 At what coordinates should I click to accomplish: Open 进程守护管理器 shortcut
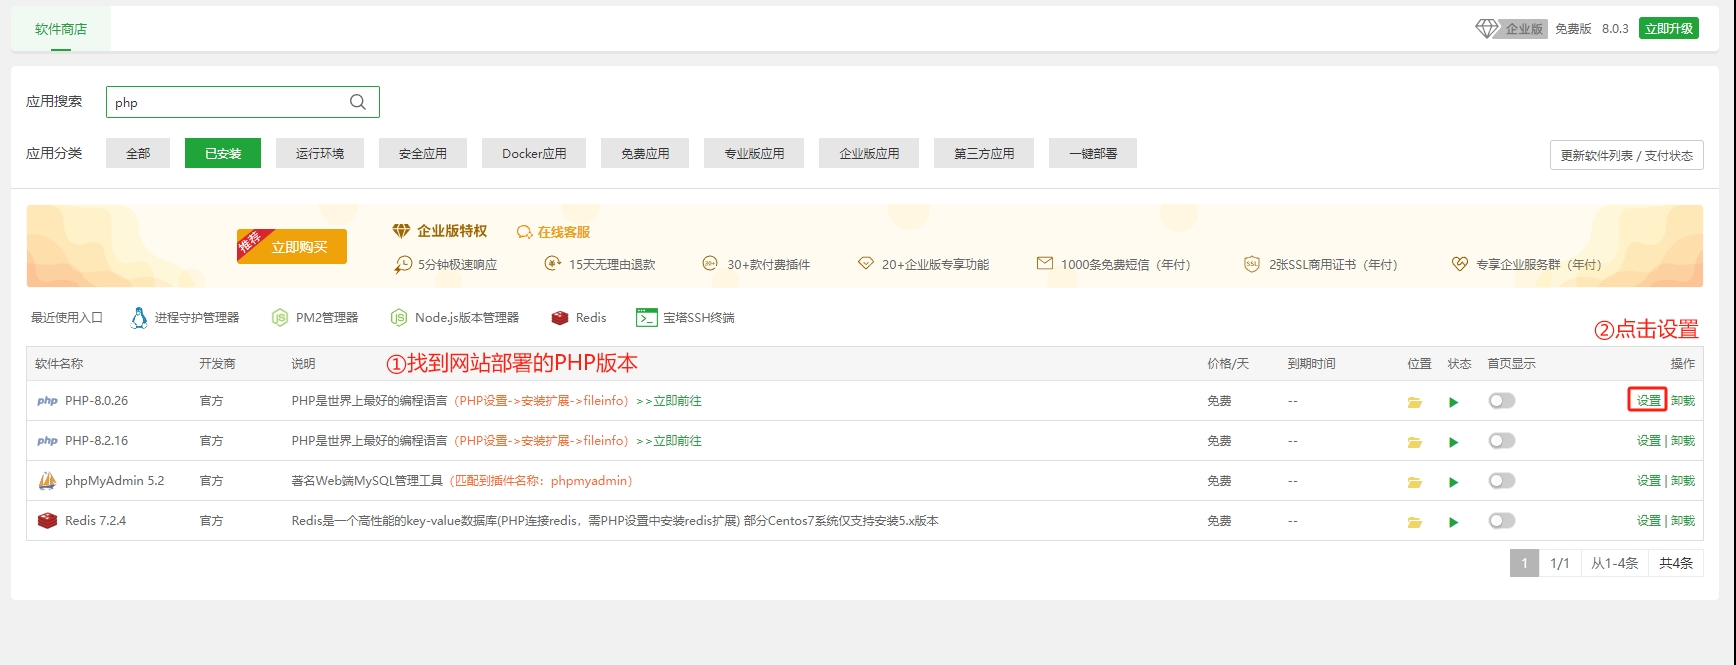pyautogui.click(x=185, y=318)
